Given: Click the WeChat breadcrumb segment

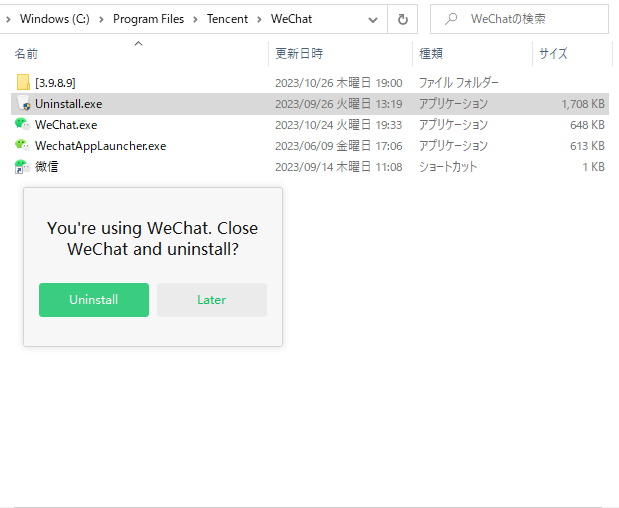Looking at the screenshot, I should click(x=291, y=19).
